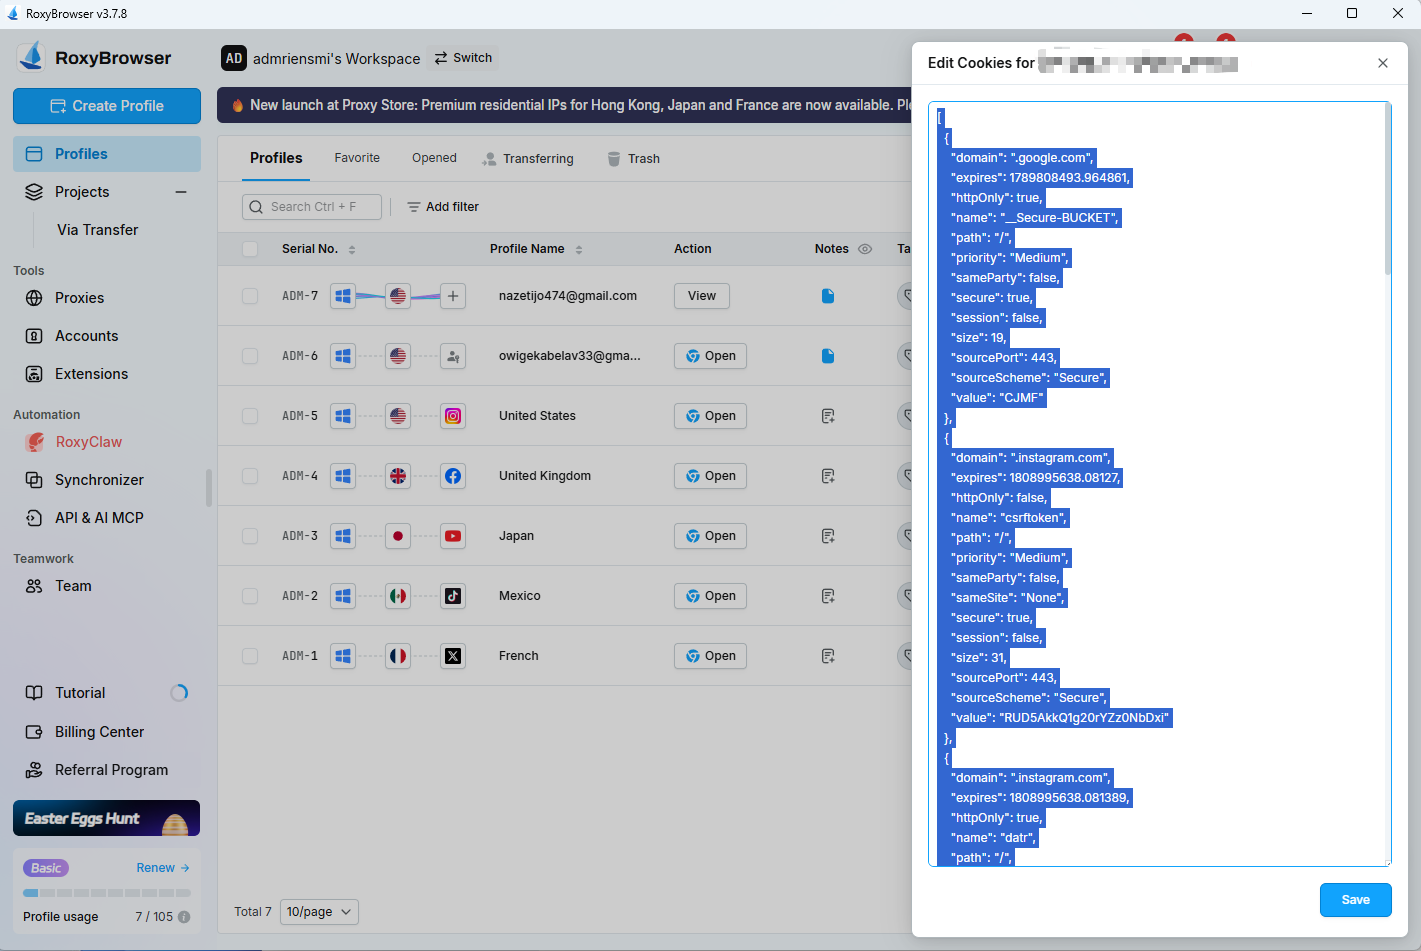1421x951 pixels.
Task: Collapse the Projects section in sidebar
Action: point(181,192)
